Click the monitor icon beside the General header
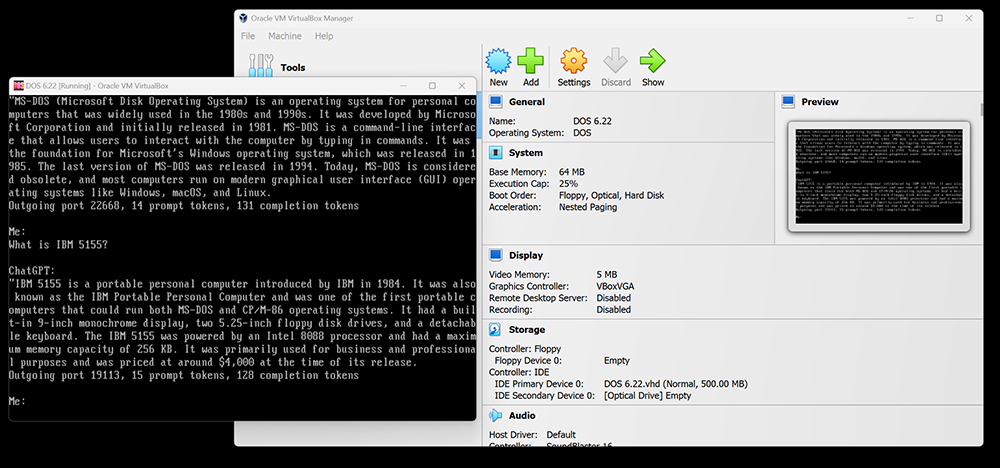1000x468 pixels. [496, 102]
